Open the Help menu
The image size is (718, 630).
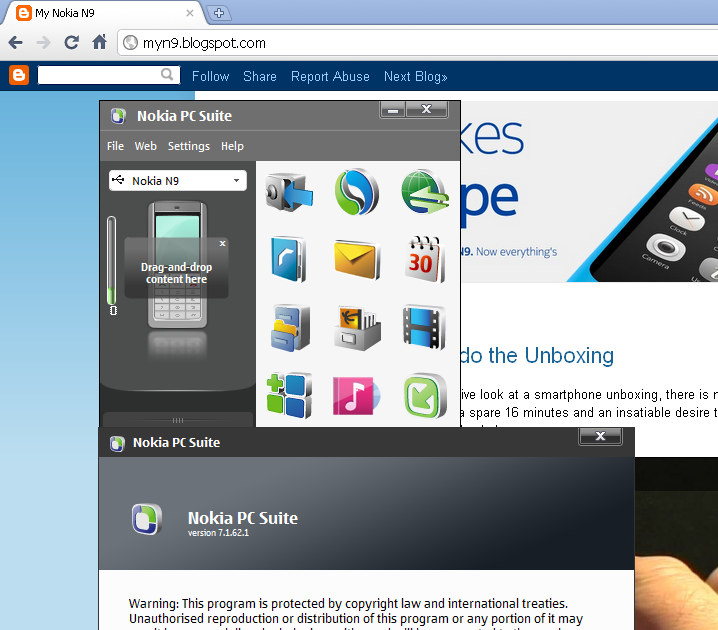pyautogui.click(x=232, y=146)
